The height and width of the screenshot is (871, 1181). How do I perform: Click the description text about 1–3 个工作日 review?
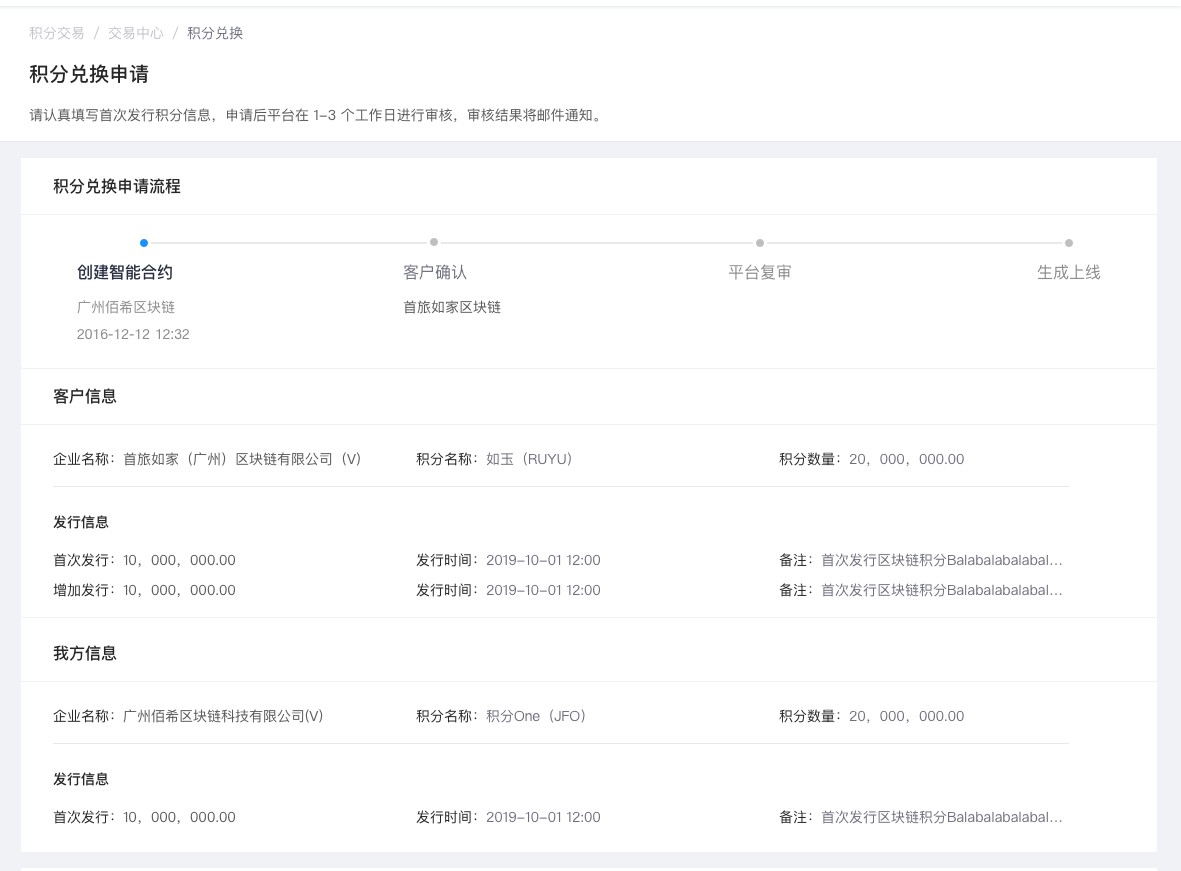coord(316,115)
